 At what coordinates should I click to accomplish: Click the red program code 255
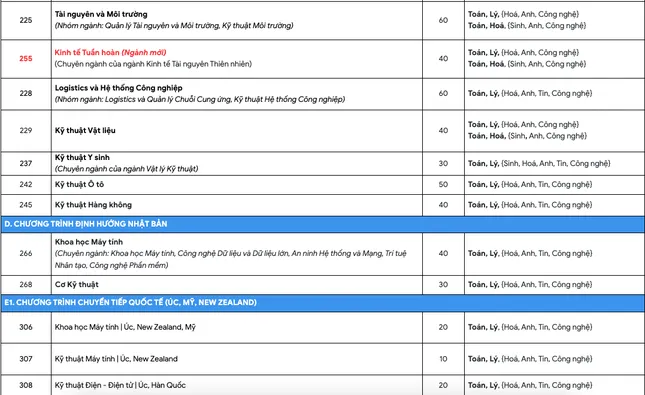(26, 58)
